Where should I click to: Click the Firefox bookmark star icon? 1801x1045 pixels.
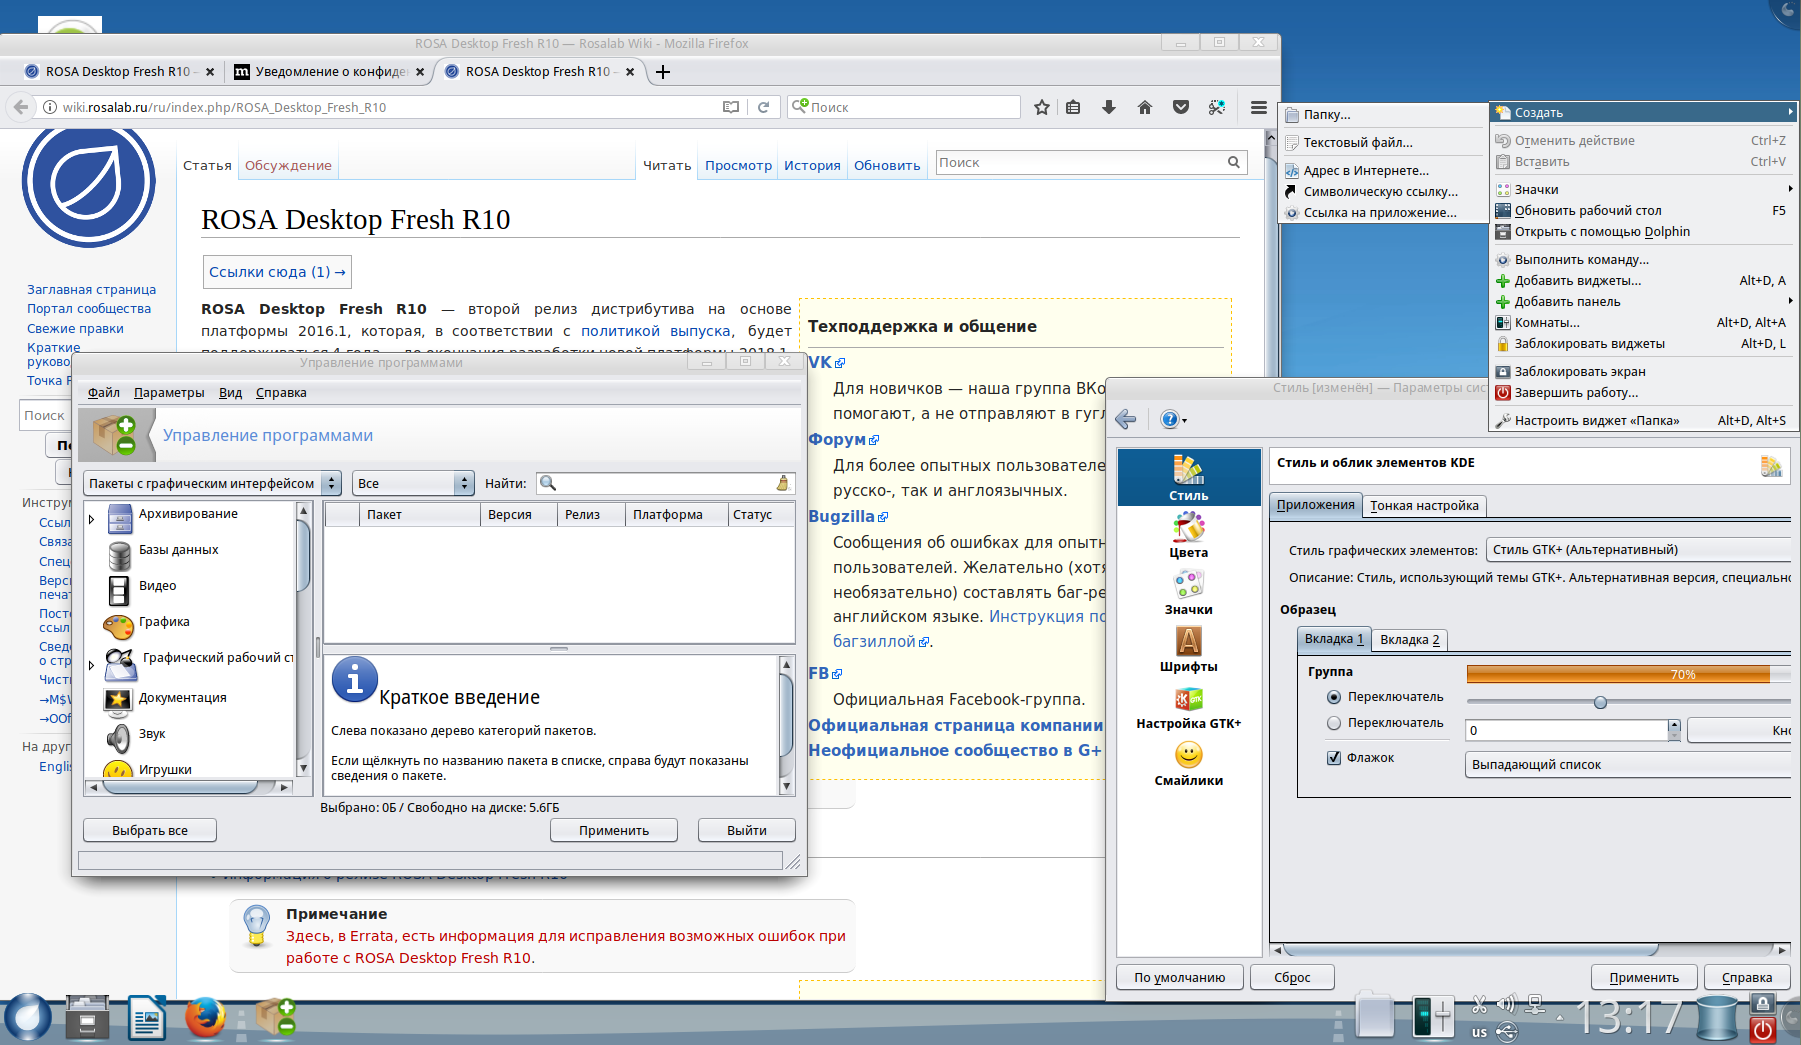pos(1041,107)
